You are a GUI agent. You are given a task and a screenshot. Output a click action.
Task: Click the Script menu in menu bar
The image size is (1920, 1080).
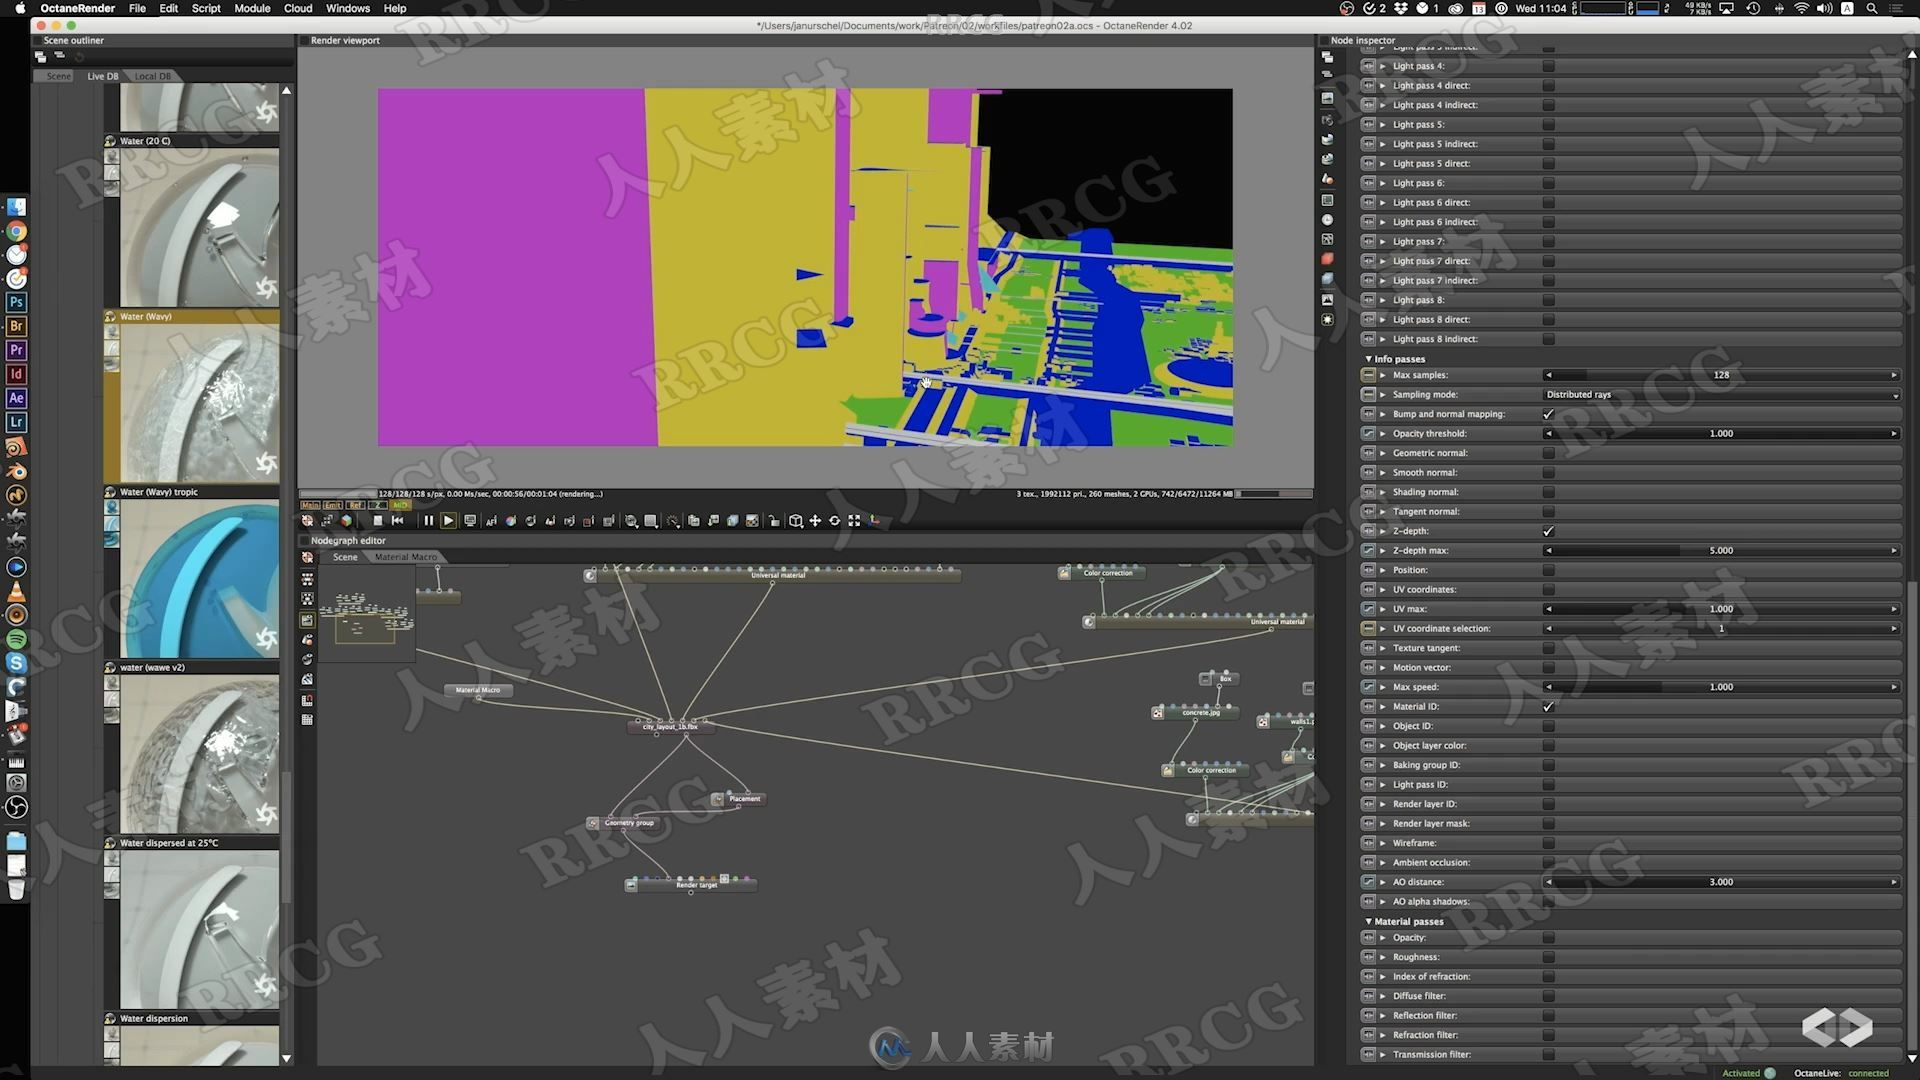[207, 8]
